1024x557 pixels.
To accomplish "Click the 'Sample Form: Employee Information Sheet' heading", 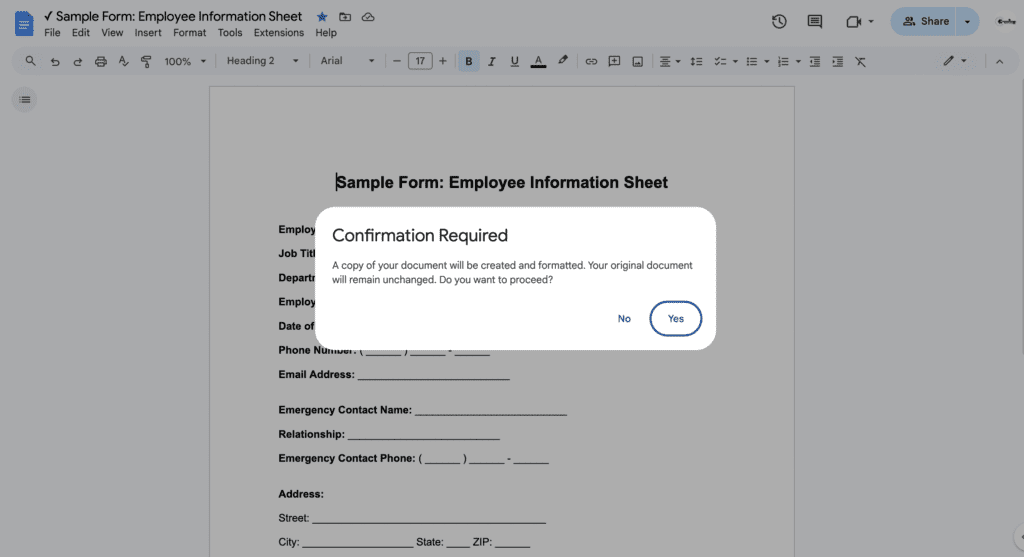I will pyautogui.click(x=502, y=182).
